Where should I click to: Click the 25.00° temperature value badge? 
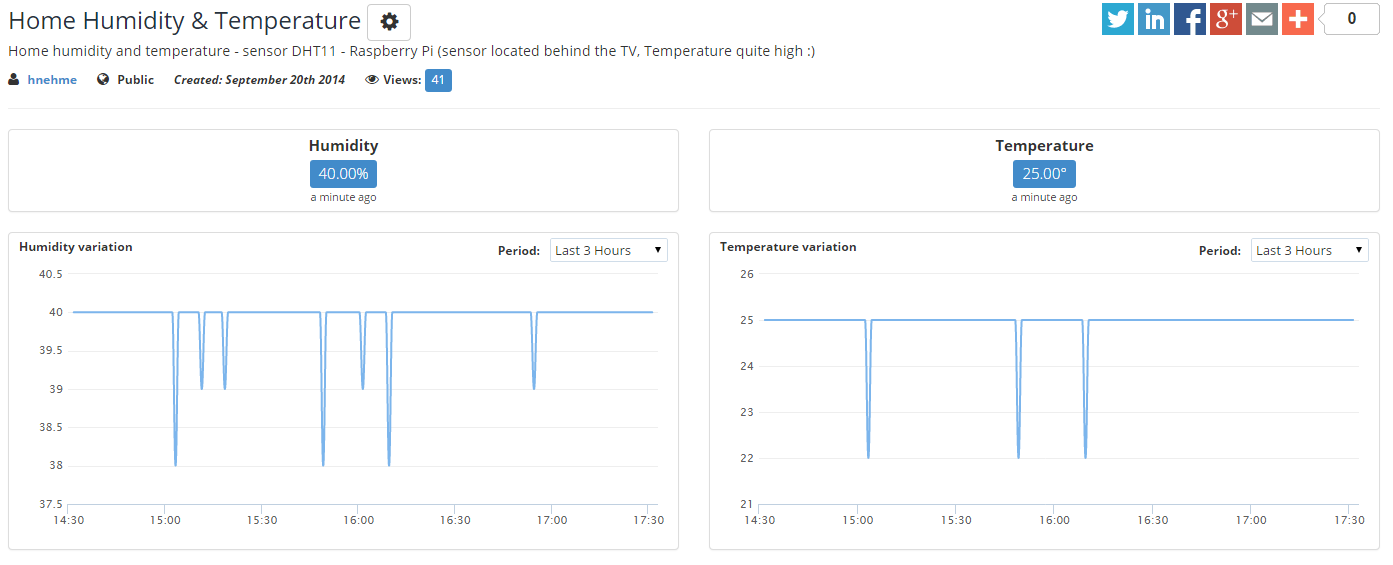(x=1044, y=174)
